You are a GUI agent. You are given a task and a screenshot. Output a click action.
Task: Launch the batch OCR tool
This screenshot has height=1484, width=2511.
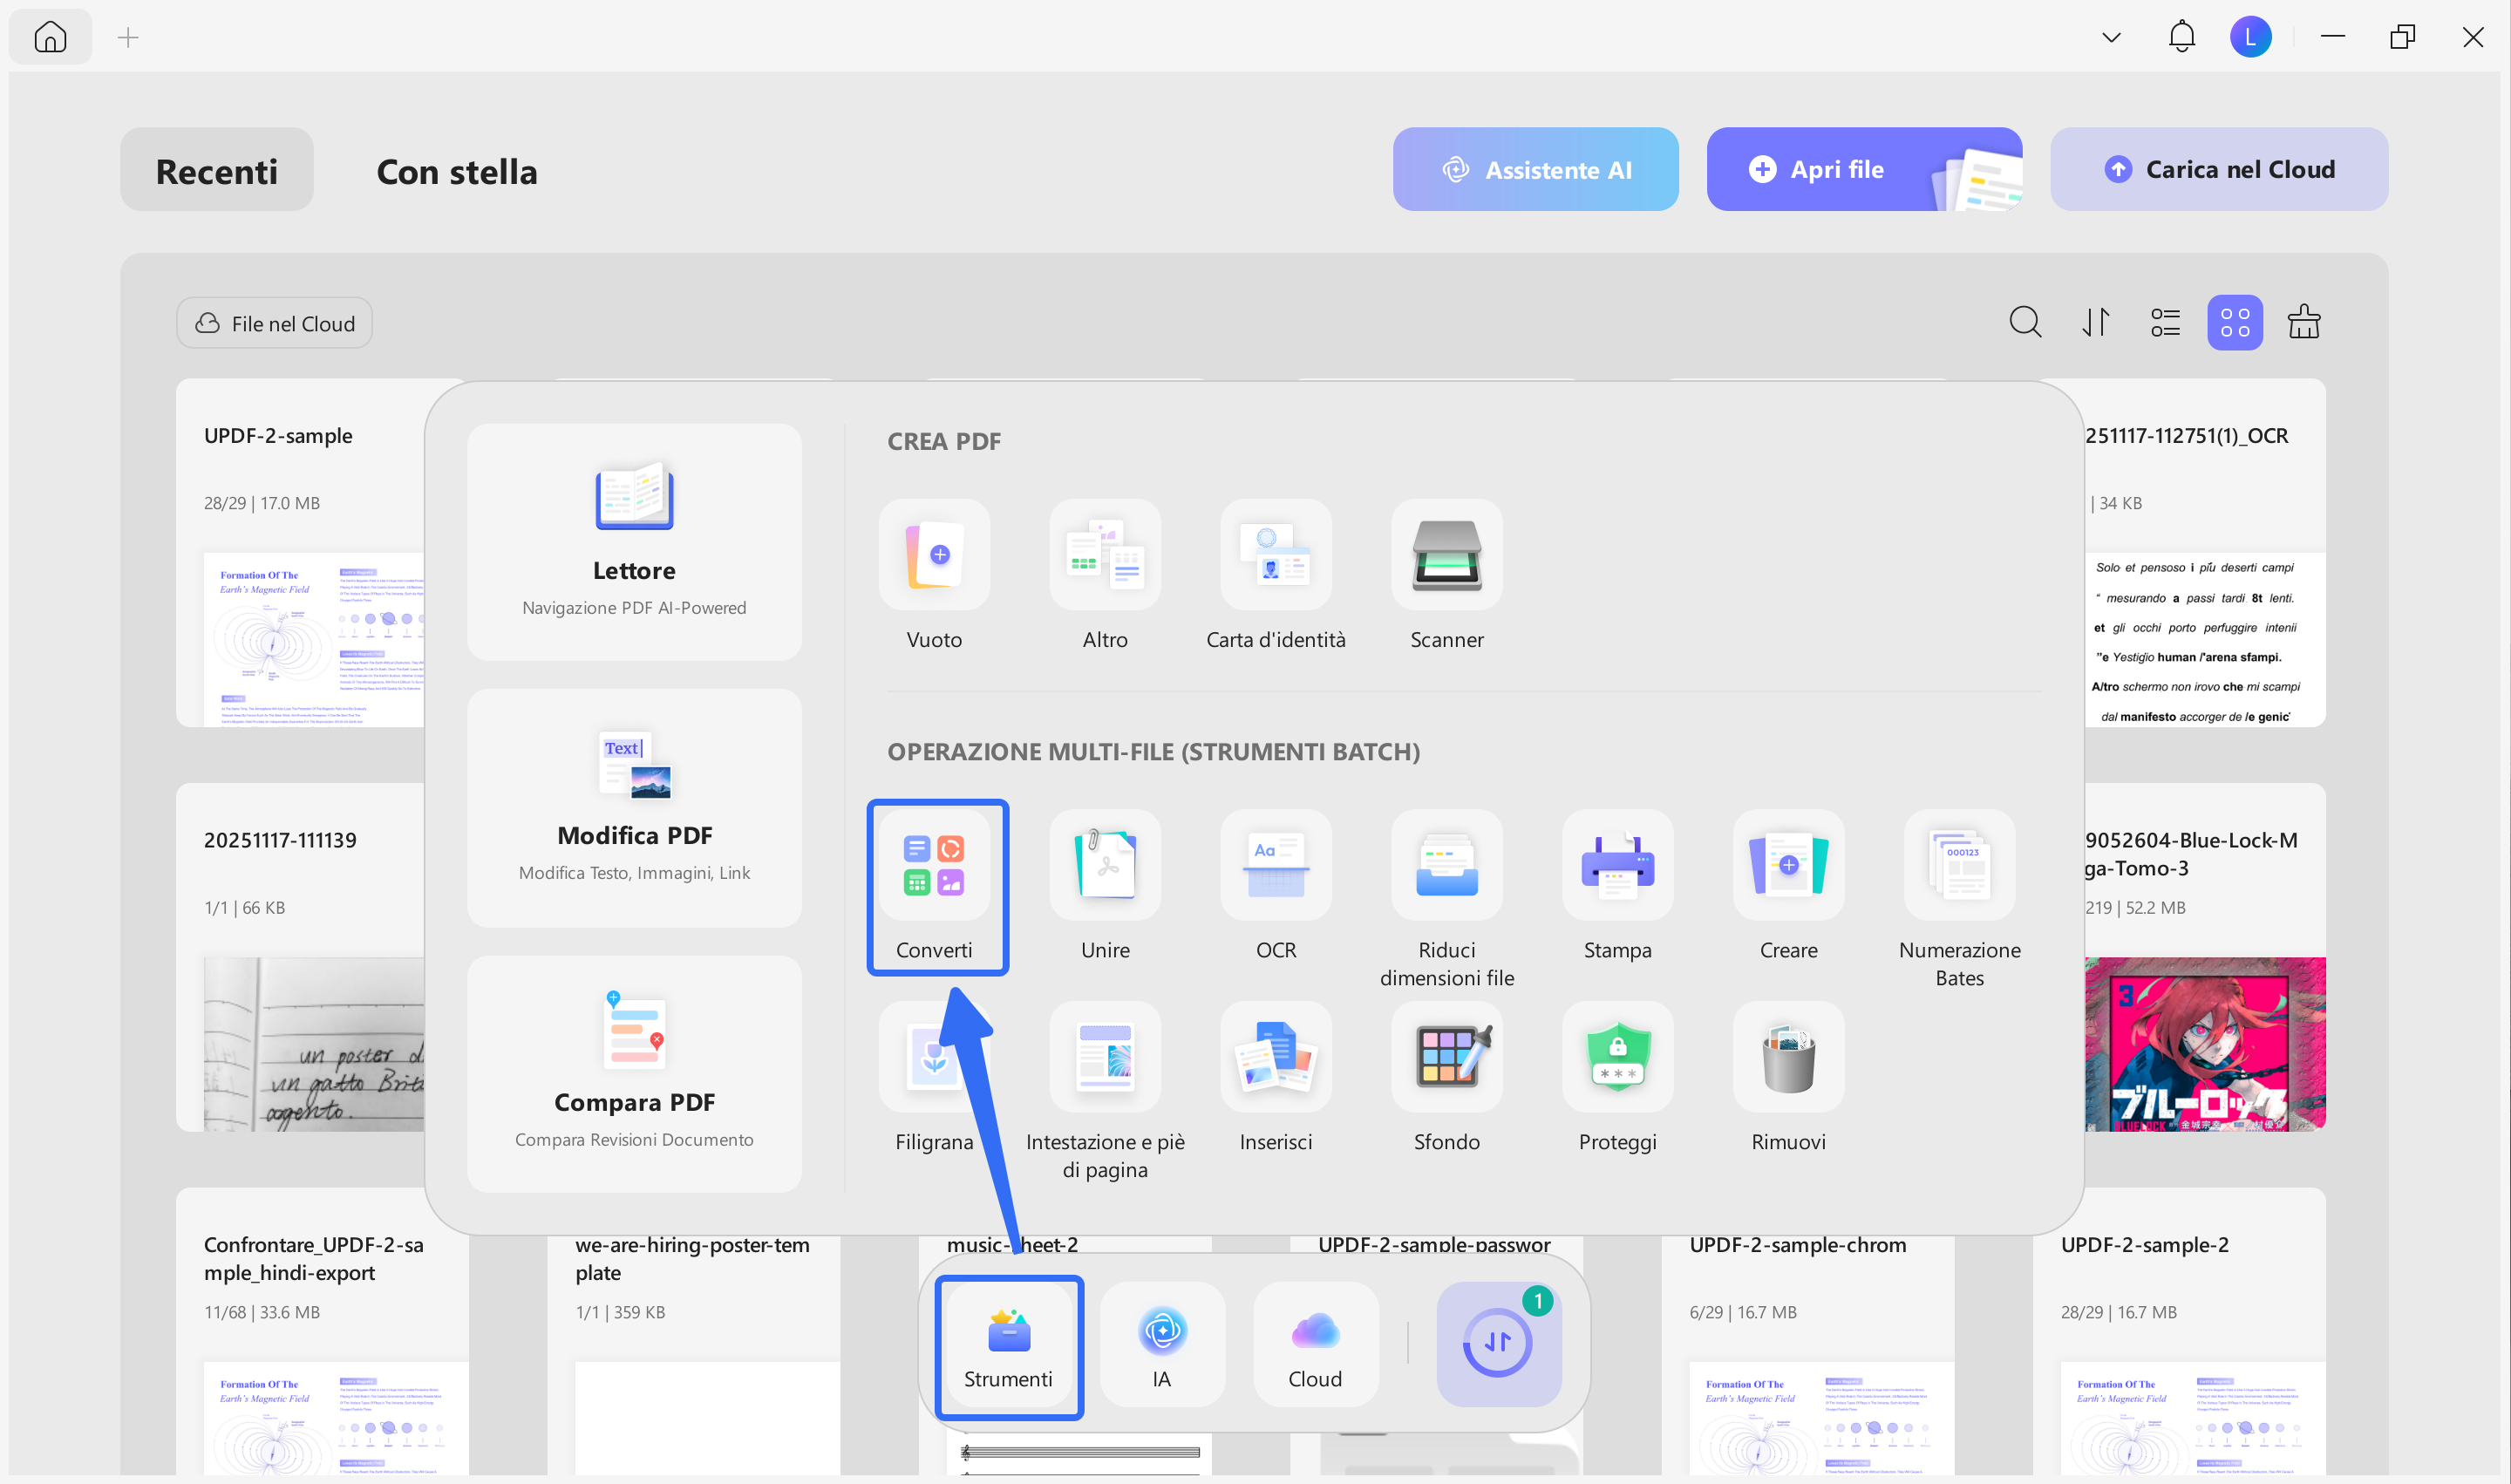[1276, 886]
